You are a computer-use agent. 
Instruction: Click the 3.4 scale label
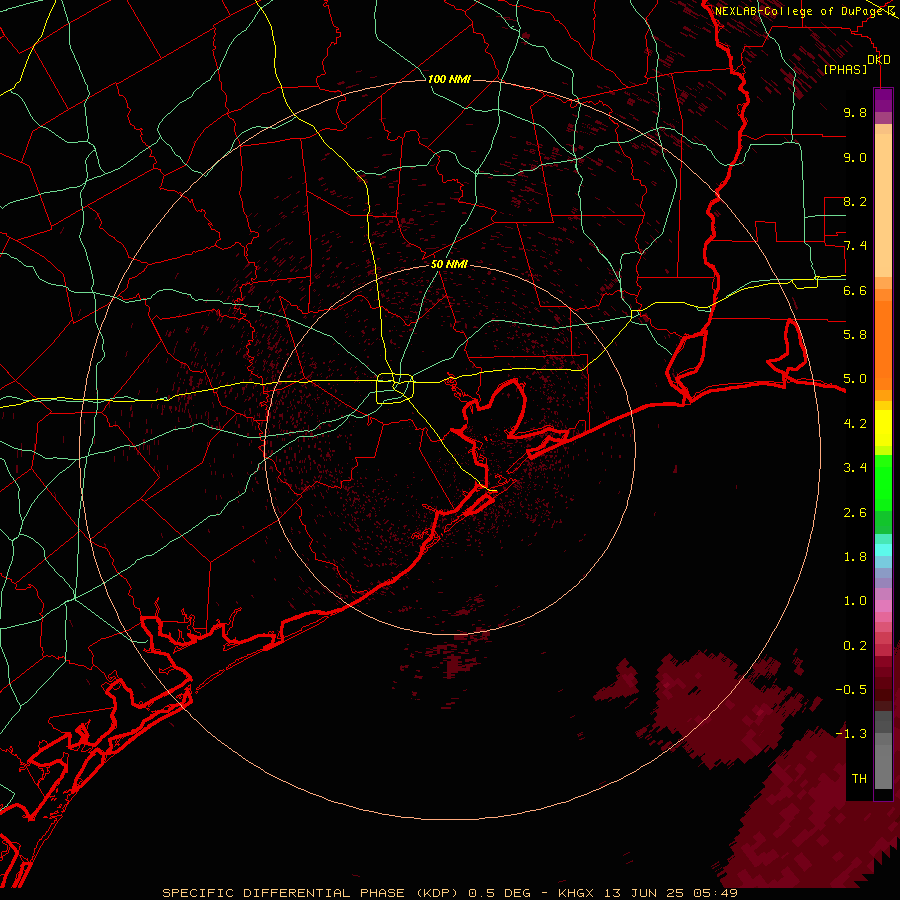855,468
